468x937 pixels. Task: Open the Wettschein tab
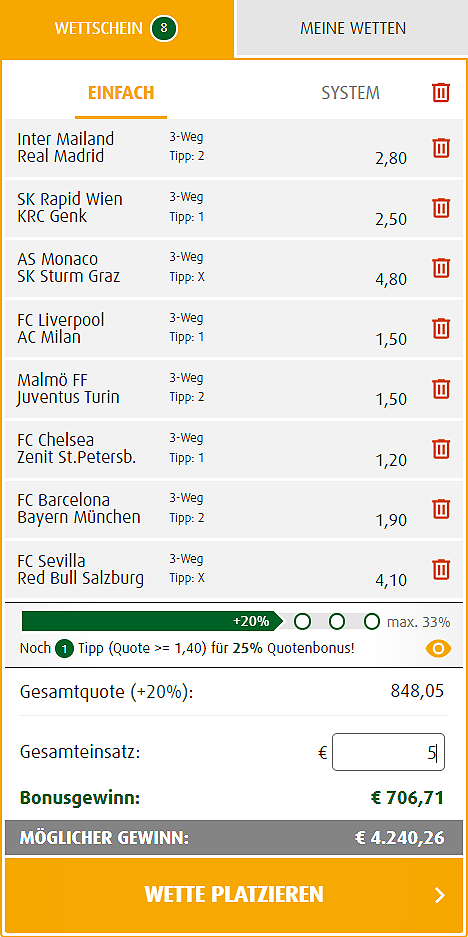[117, 28]
